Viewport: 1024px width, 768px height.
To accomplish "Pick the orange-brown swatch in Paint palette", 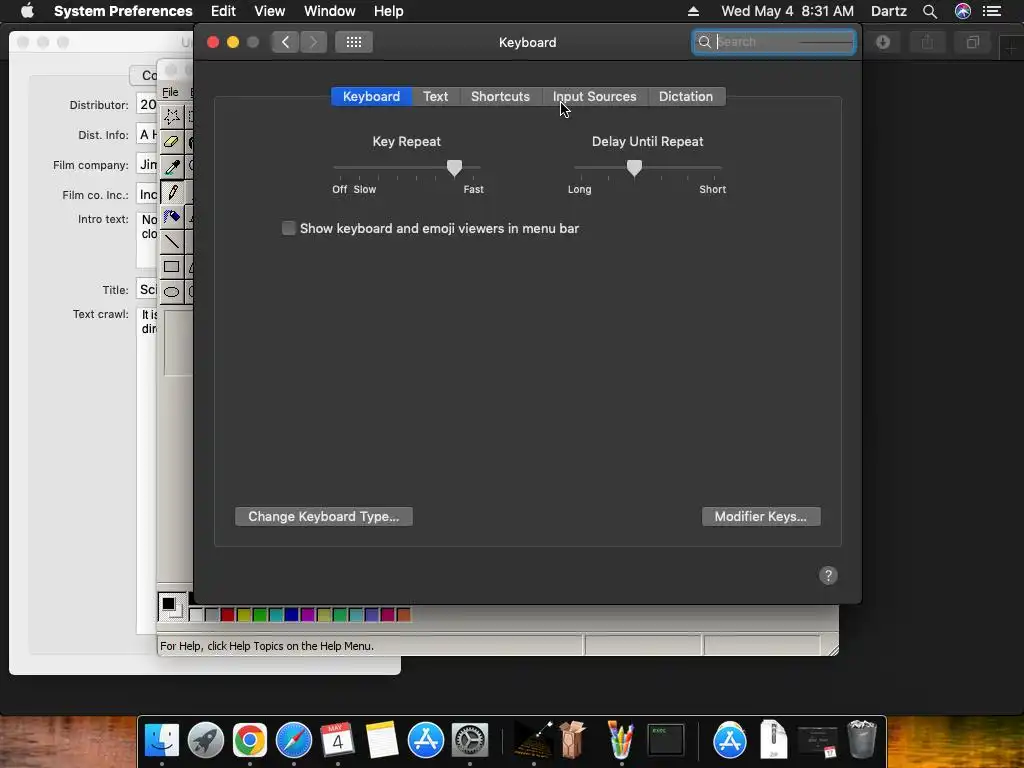I will (x=404, y=615).
